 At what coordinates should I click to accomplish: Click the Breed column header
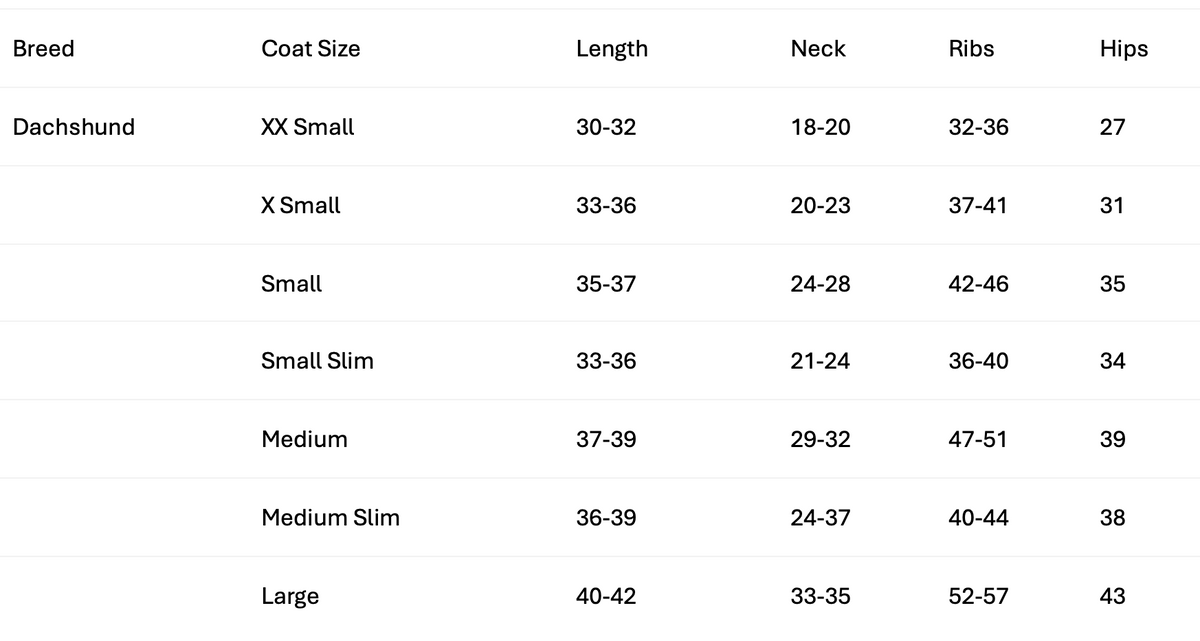tap(44, 49)
